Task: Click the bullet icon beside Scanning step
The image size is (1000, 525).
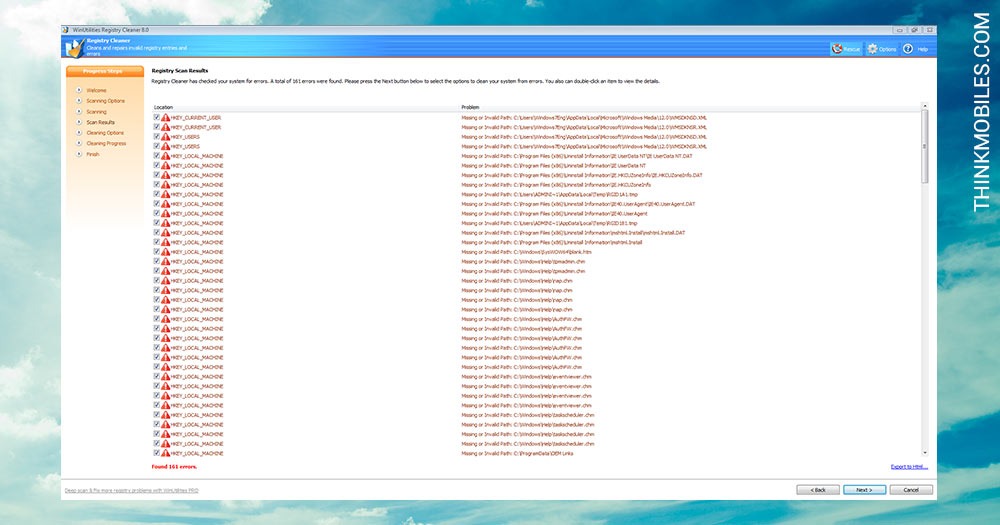Action: [79, 112]
